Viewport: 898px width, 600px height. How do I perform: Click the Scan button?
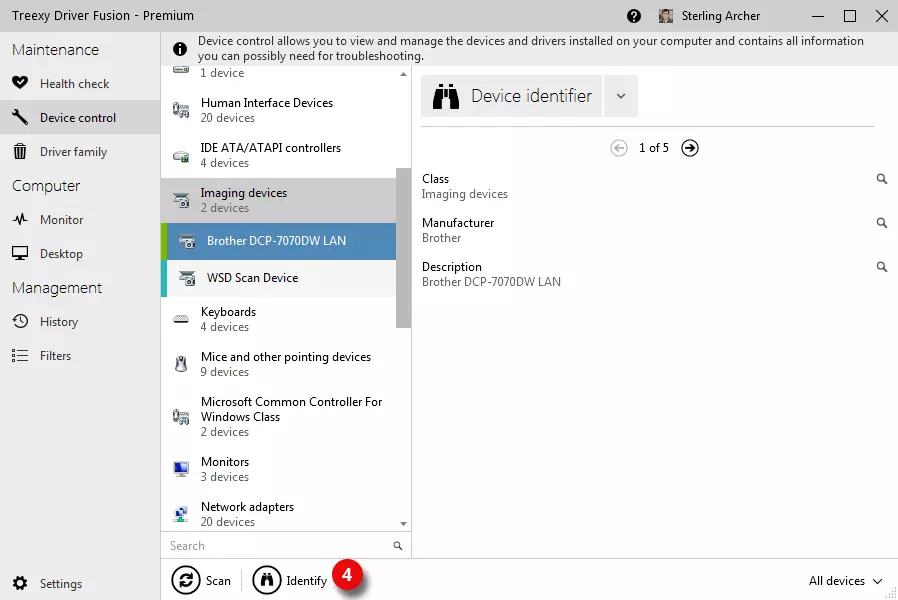tap(201, 581)
